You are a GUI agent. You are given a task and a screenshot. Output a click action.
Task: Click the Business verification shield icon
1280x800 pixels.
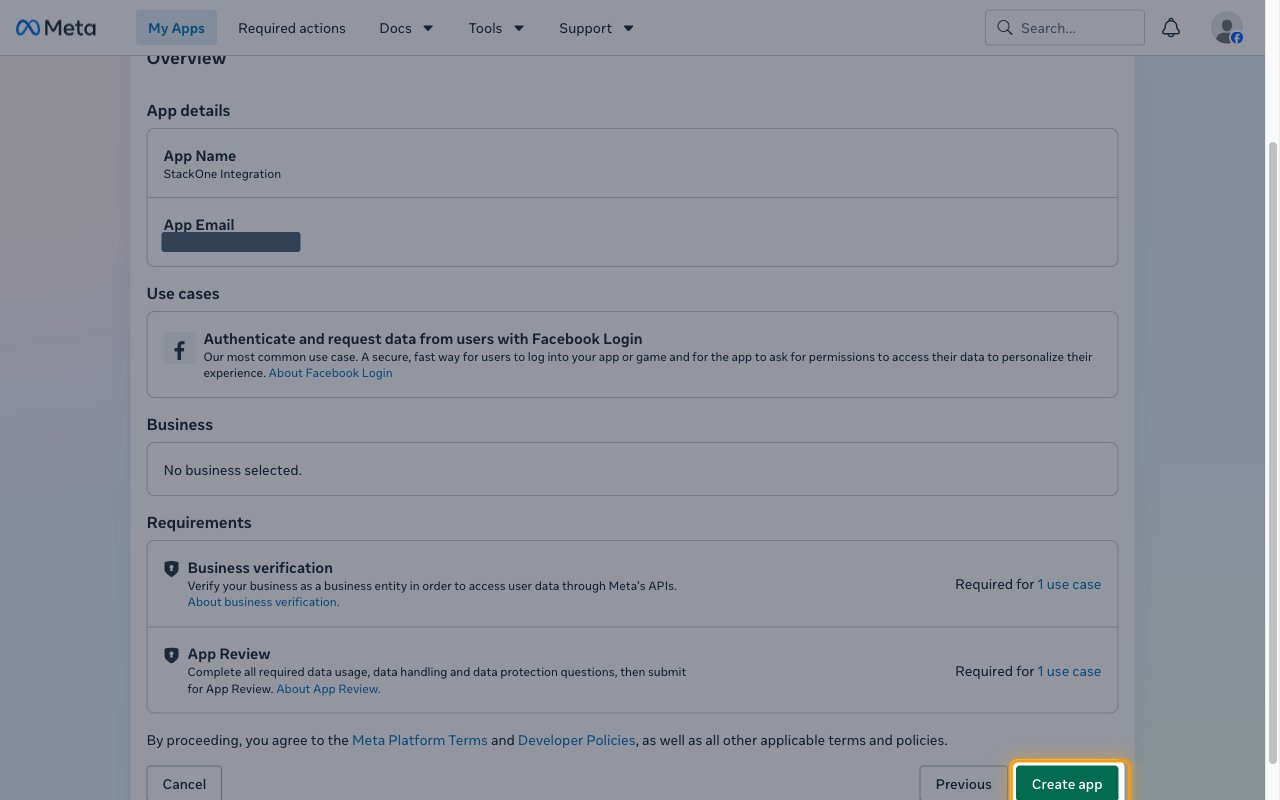(171, 568)
